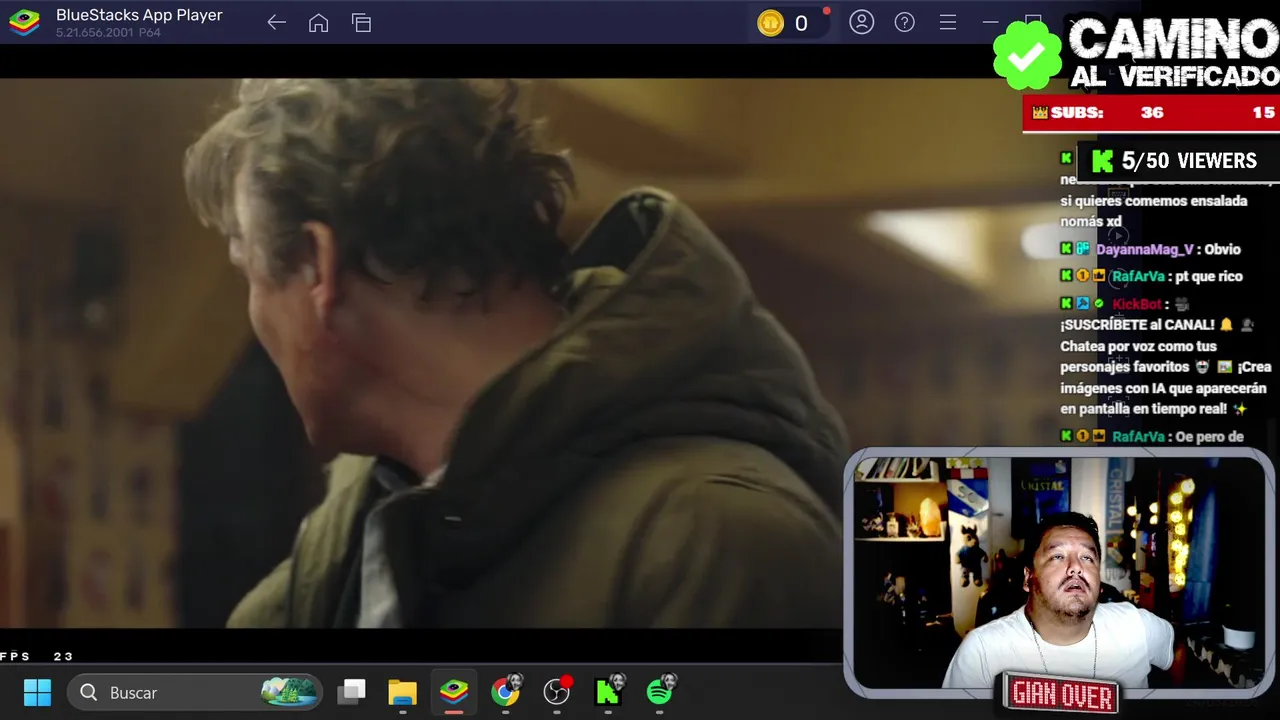Click the 'RafArVa : pt que rico' message
Image resolution: width=1280 pixels, height=720 pixels.
tap(1151, 276)
